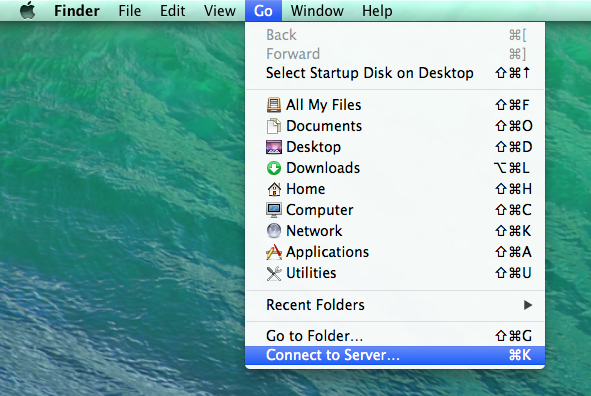Click the ⇧⌘O shortcut for Documents
Image resolution: width=591 pixels, height=396 pixels.
pyautogui.click(x=514, y=126)
